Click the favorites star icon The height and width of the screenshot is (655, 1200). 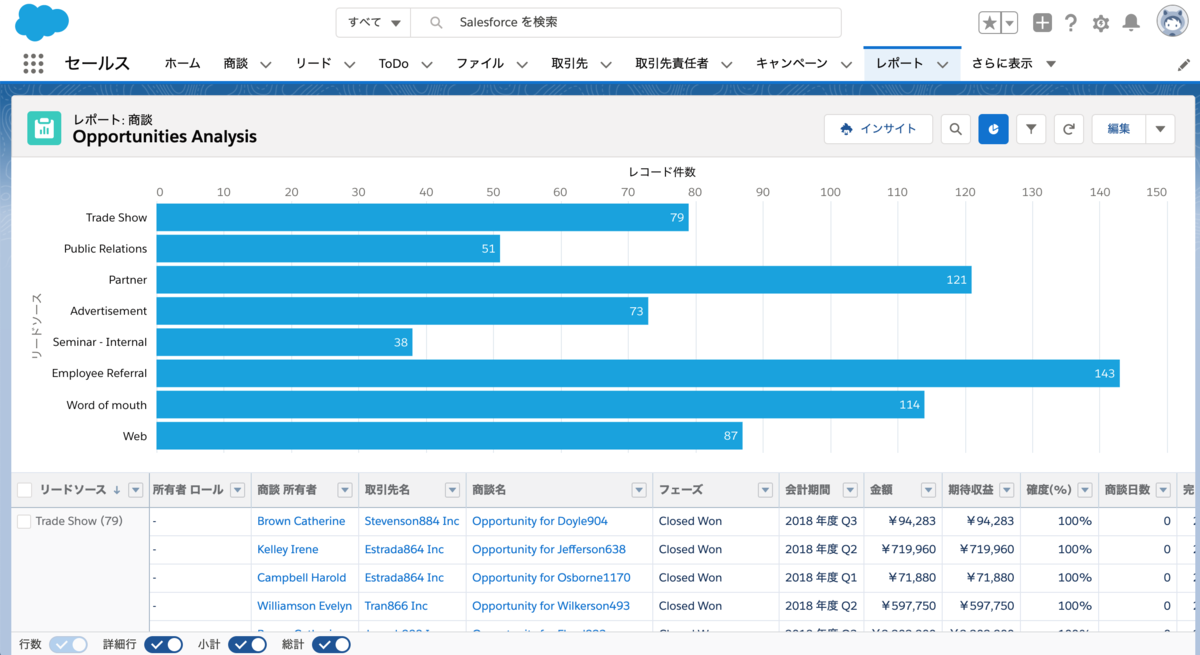point(989,22)
